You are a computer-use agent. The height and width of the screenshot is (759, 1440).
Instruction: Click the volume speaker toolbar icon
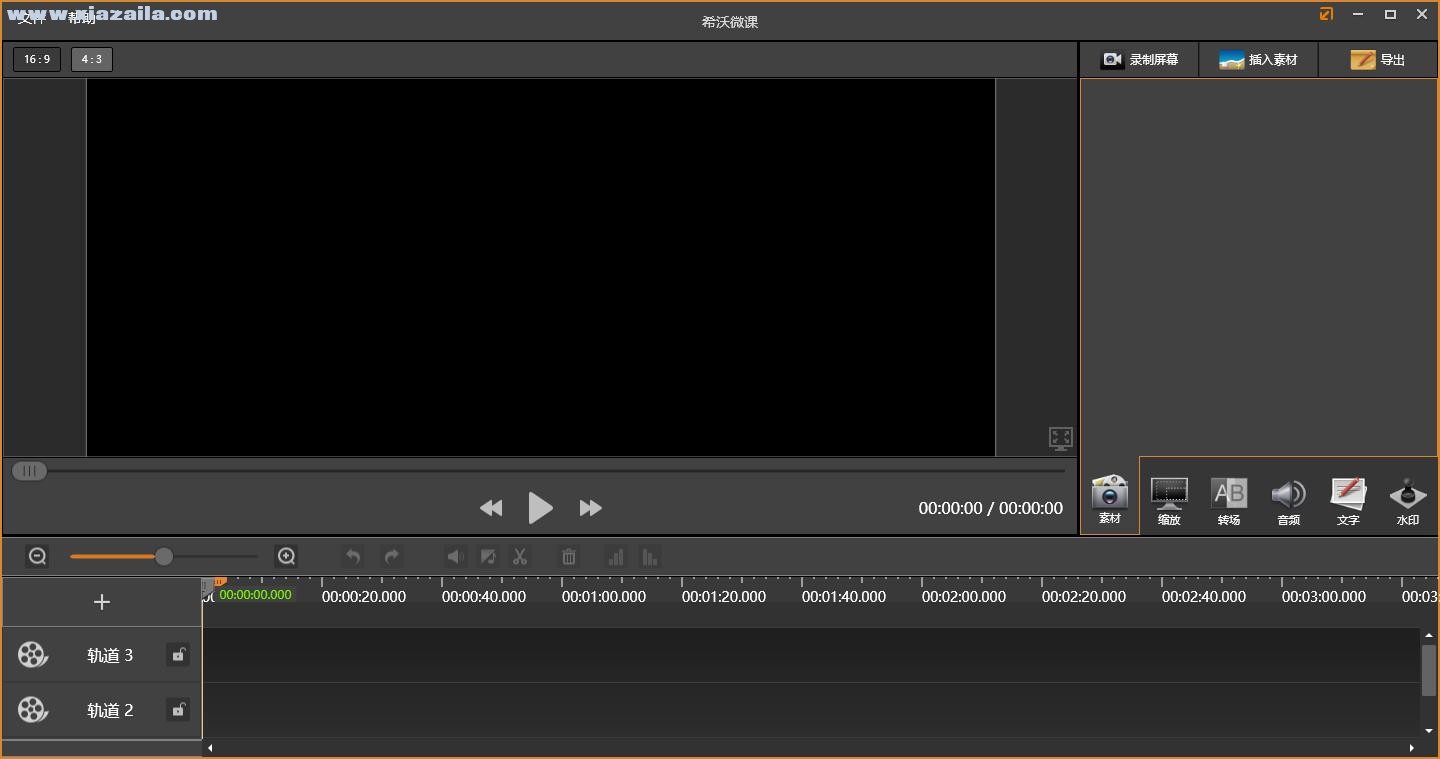coord(455,557)
